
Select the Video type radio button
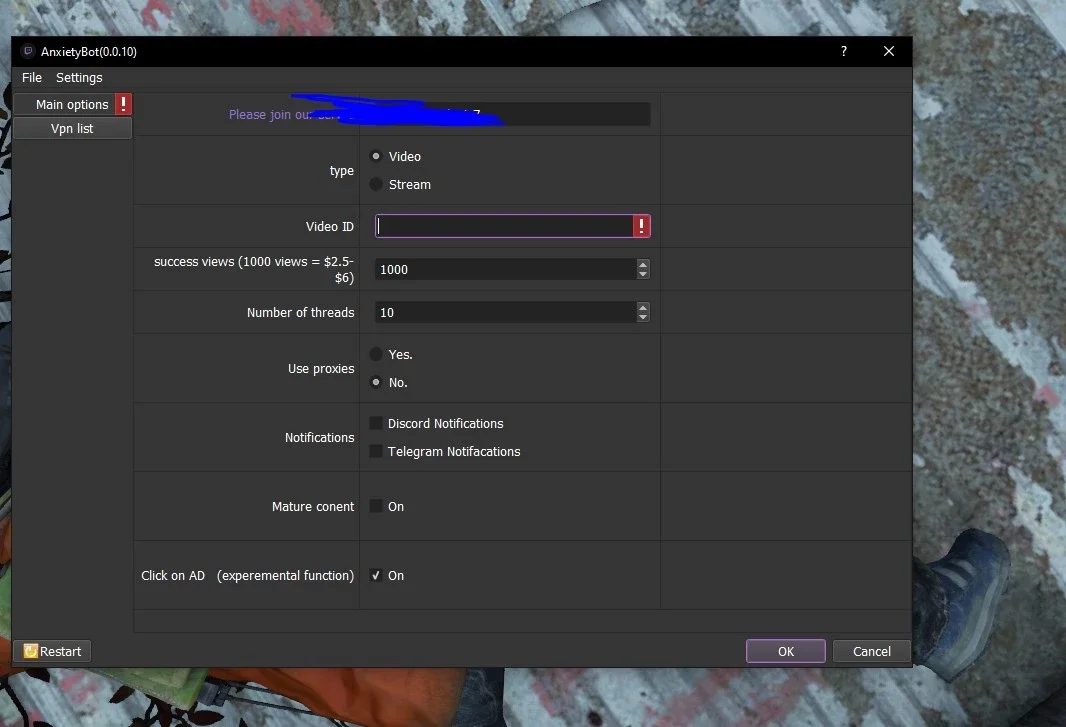pos(376,156)
